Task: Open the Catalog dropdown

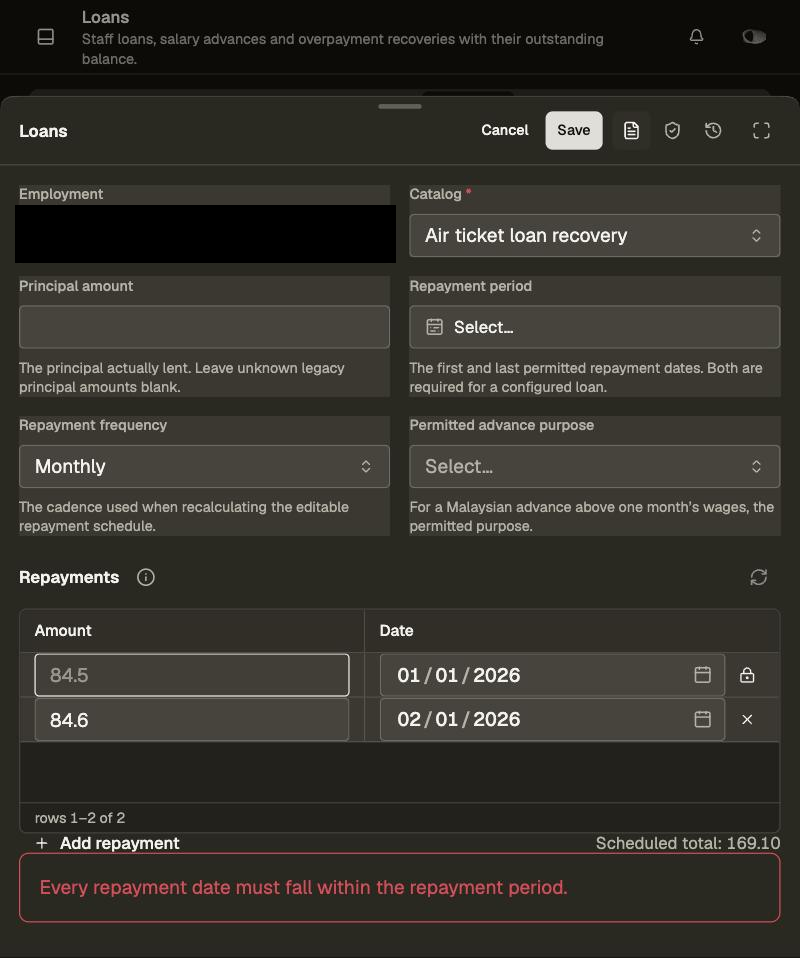Action: pyautogui.click(x=594, y=235)
